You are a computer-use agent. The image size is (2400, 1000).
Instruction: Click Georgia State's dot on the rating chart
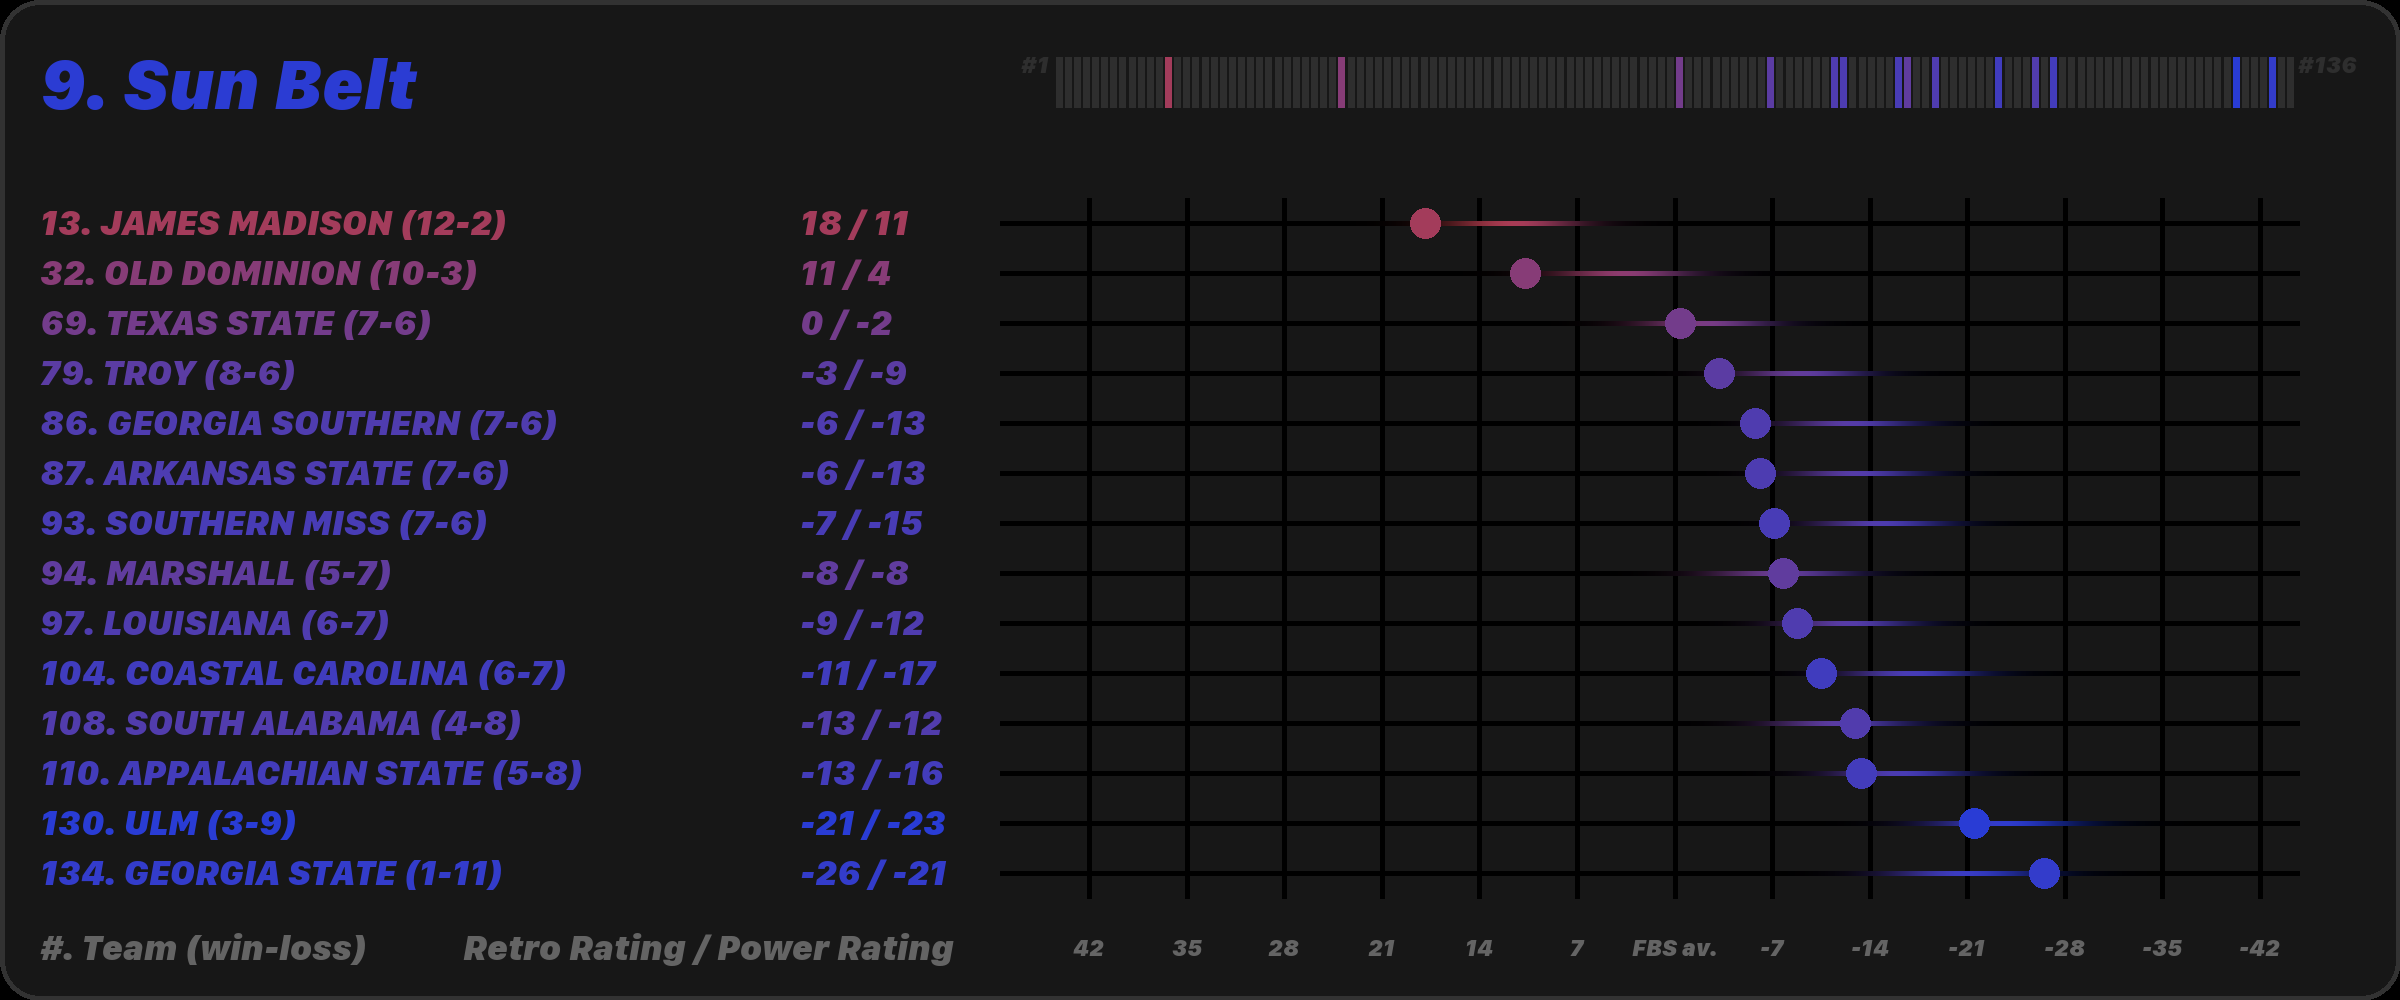[x=2044, y=873]
